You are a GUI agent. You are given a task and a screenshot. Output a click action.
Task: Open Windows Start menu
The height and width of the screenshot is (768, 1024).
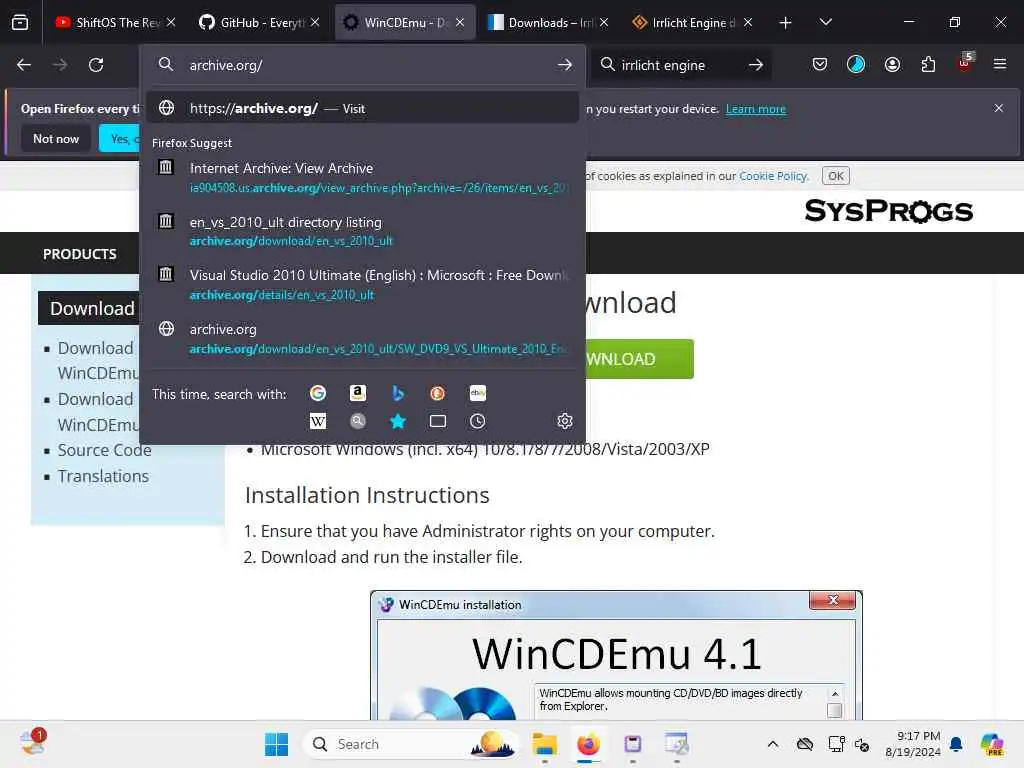(x=276, y=744)
